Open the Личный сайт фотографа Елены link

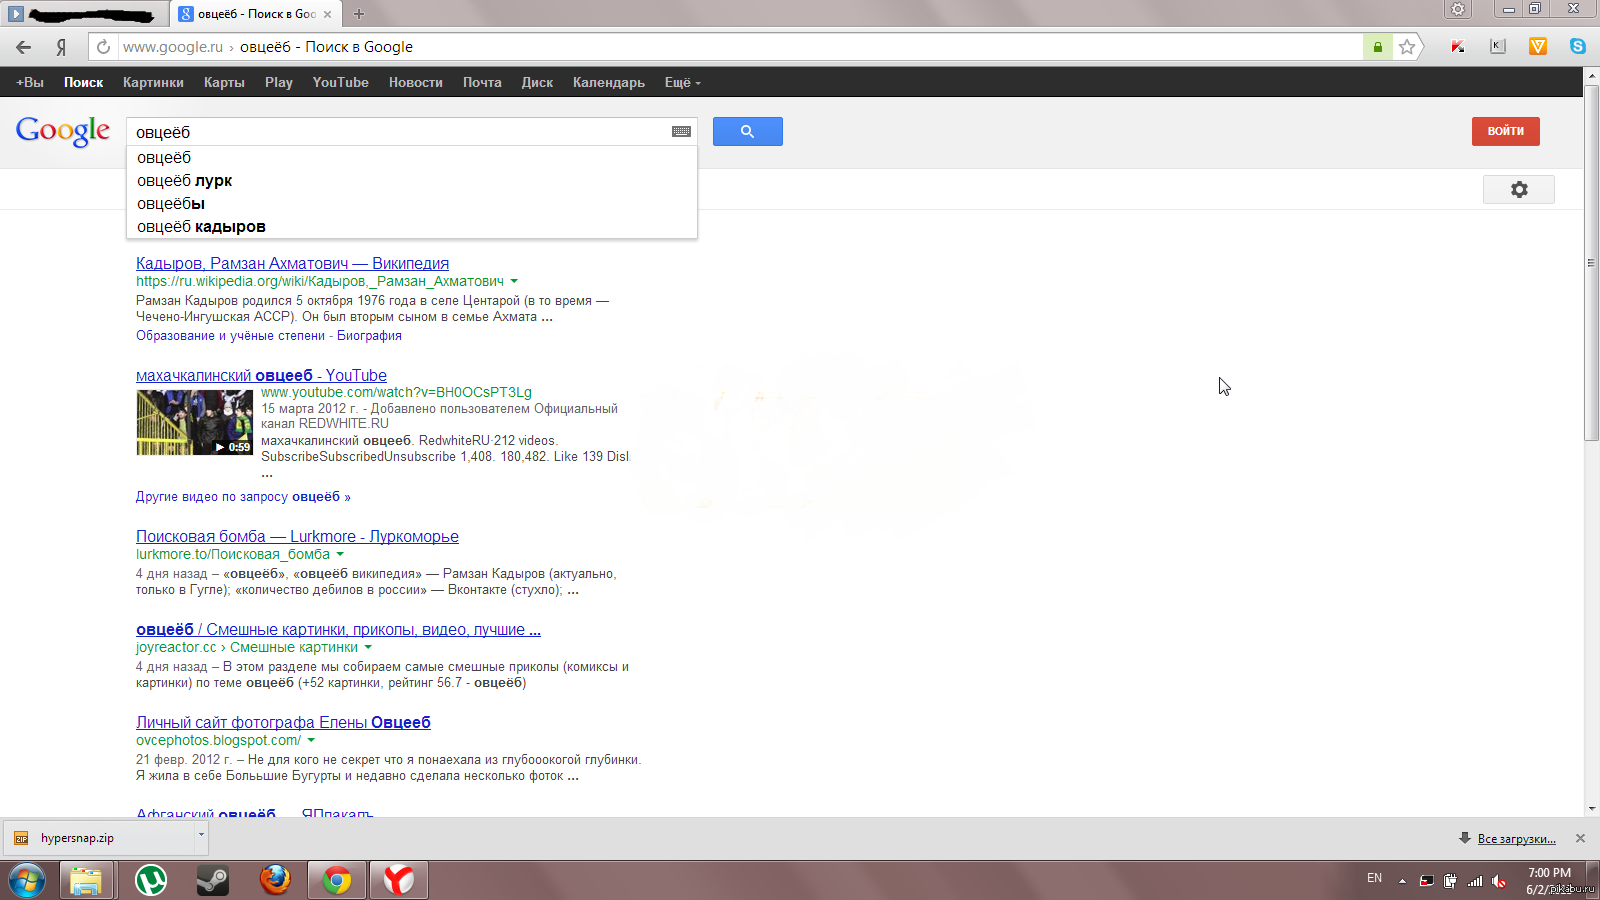283,722
